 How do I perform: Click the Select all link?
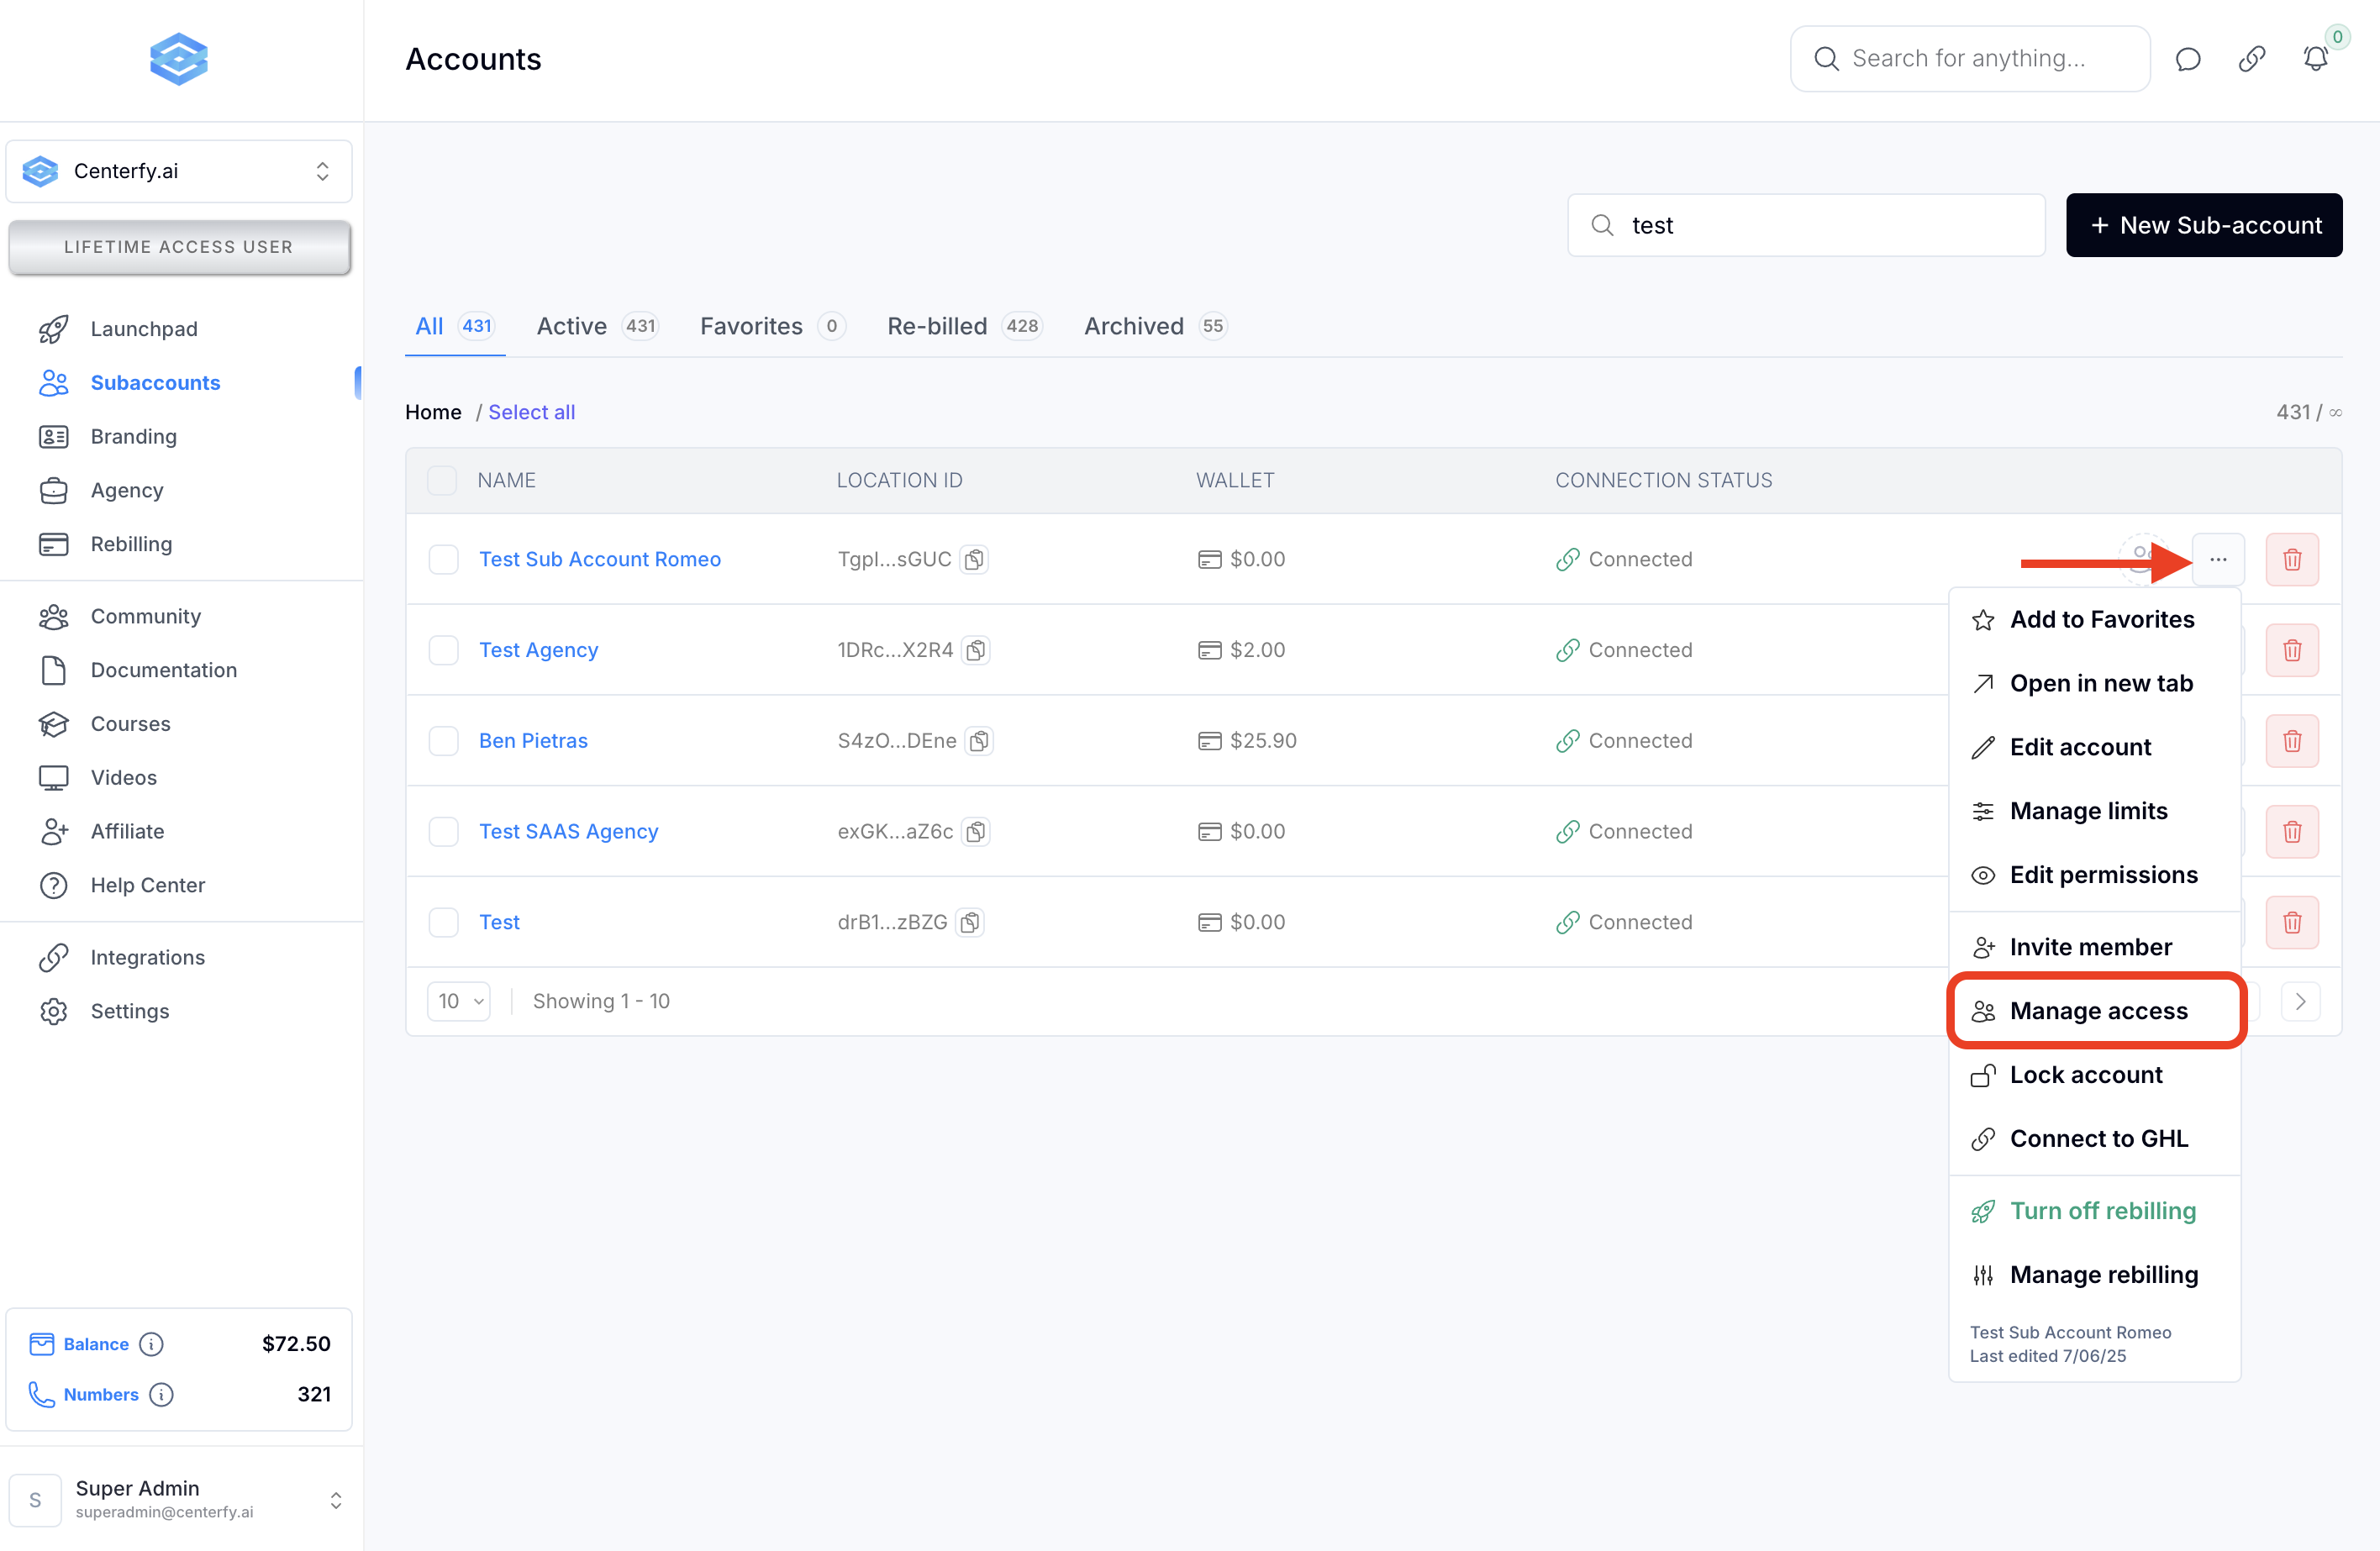point(531,412)
